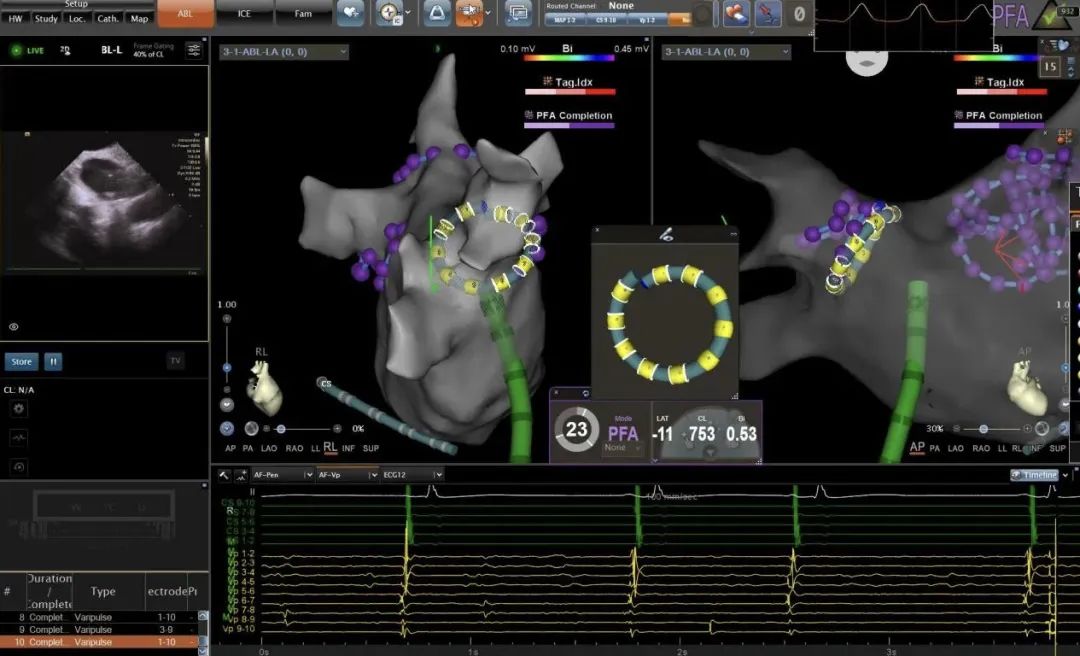Toggle the eye icon under ultrasound view
The height and width of the screenshot is (656, 1080).
point(14,326)
